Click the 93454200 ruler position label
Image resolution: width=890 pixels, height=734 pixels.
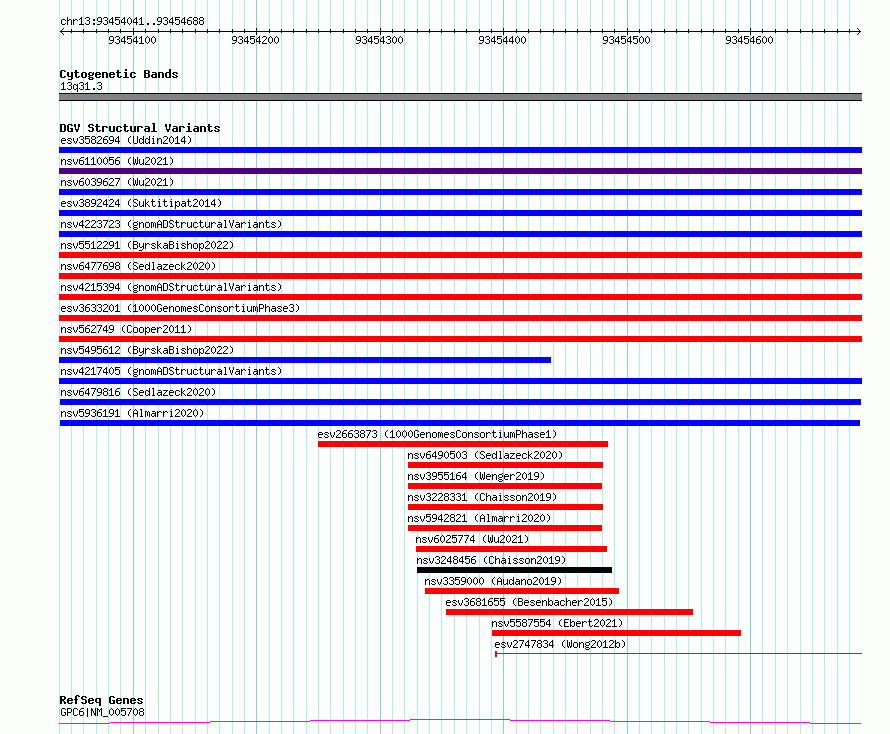coord(255,40)
